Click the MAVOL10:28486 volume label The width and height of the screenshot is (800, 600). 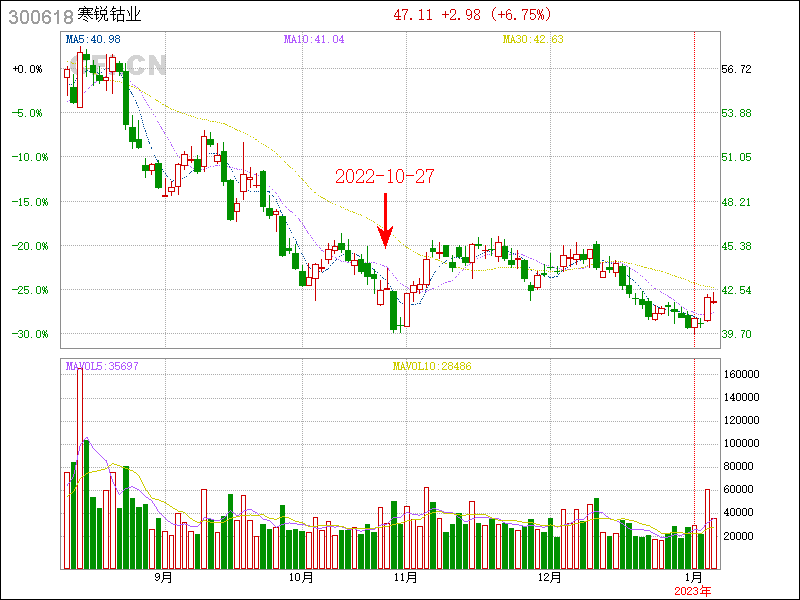tap(431, 367)
